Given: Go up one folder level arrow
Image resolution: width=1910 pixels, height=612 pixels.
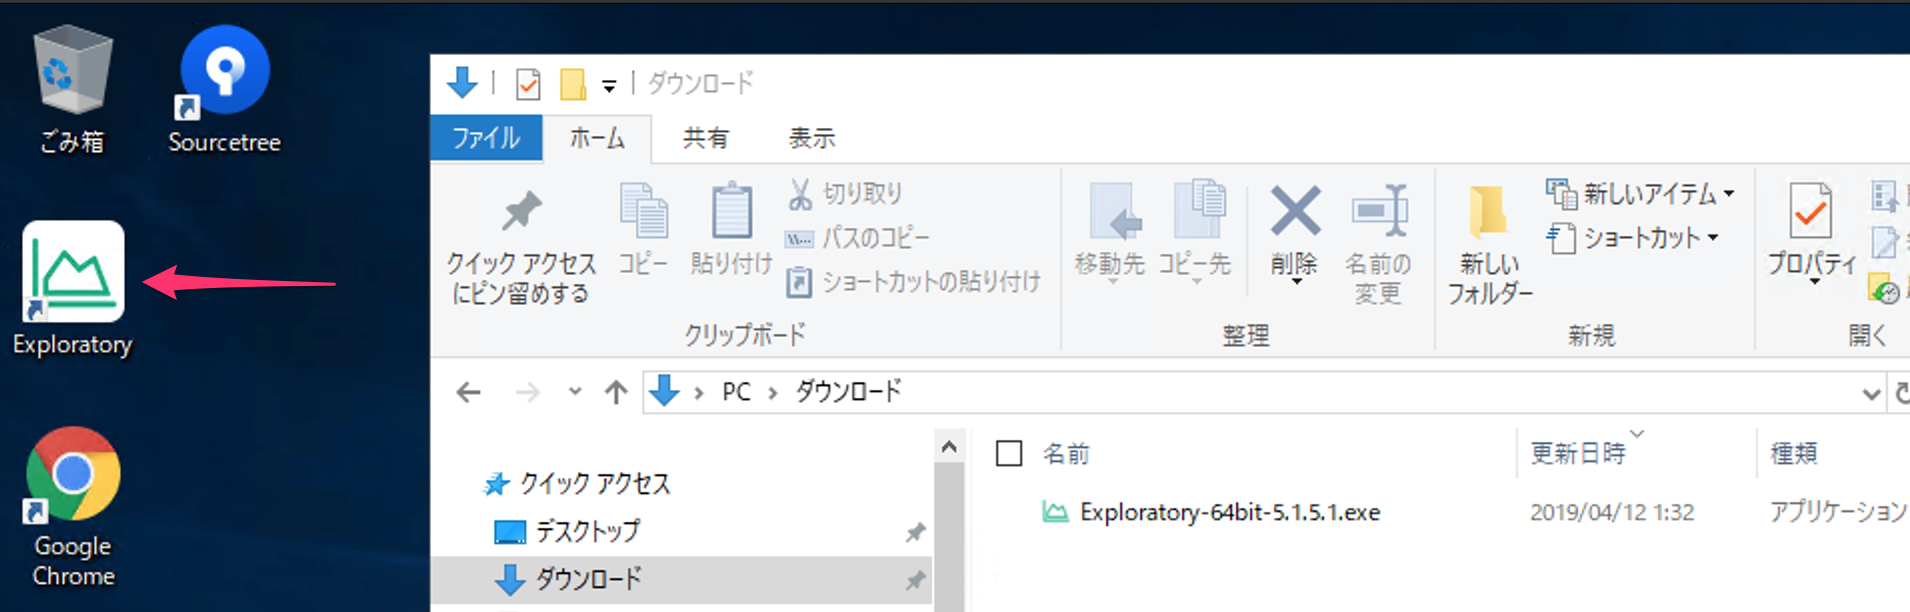Looking at the screenshot, I should 616,392.
